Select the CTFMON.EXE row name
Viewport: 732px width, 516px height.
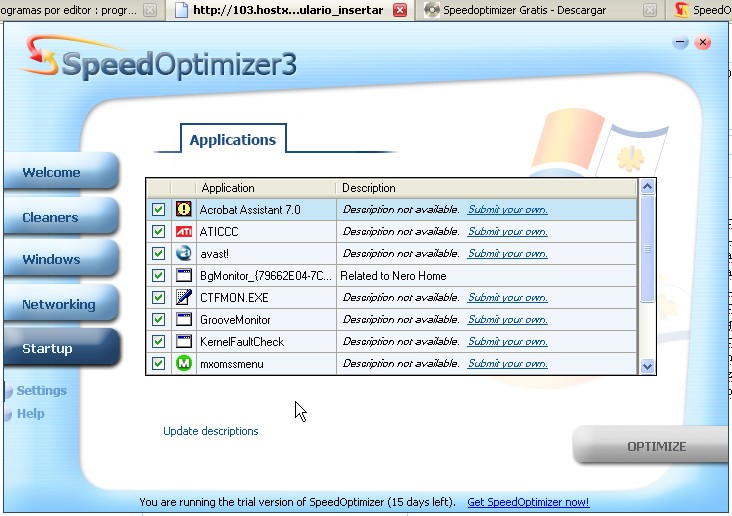[234, 298]
